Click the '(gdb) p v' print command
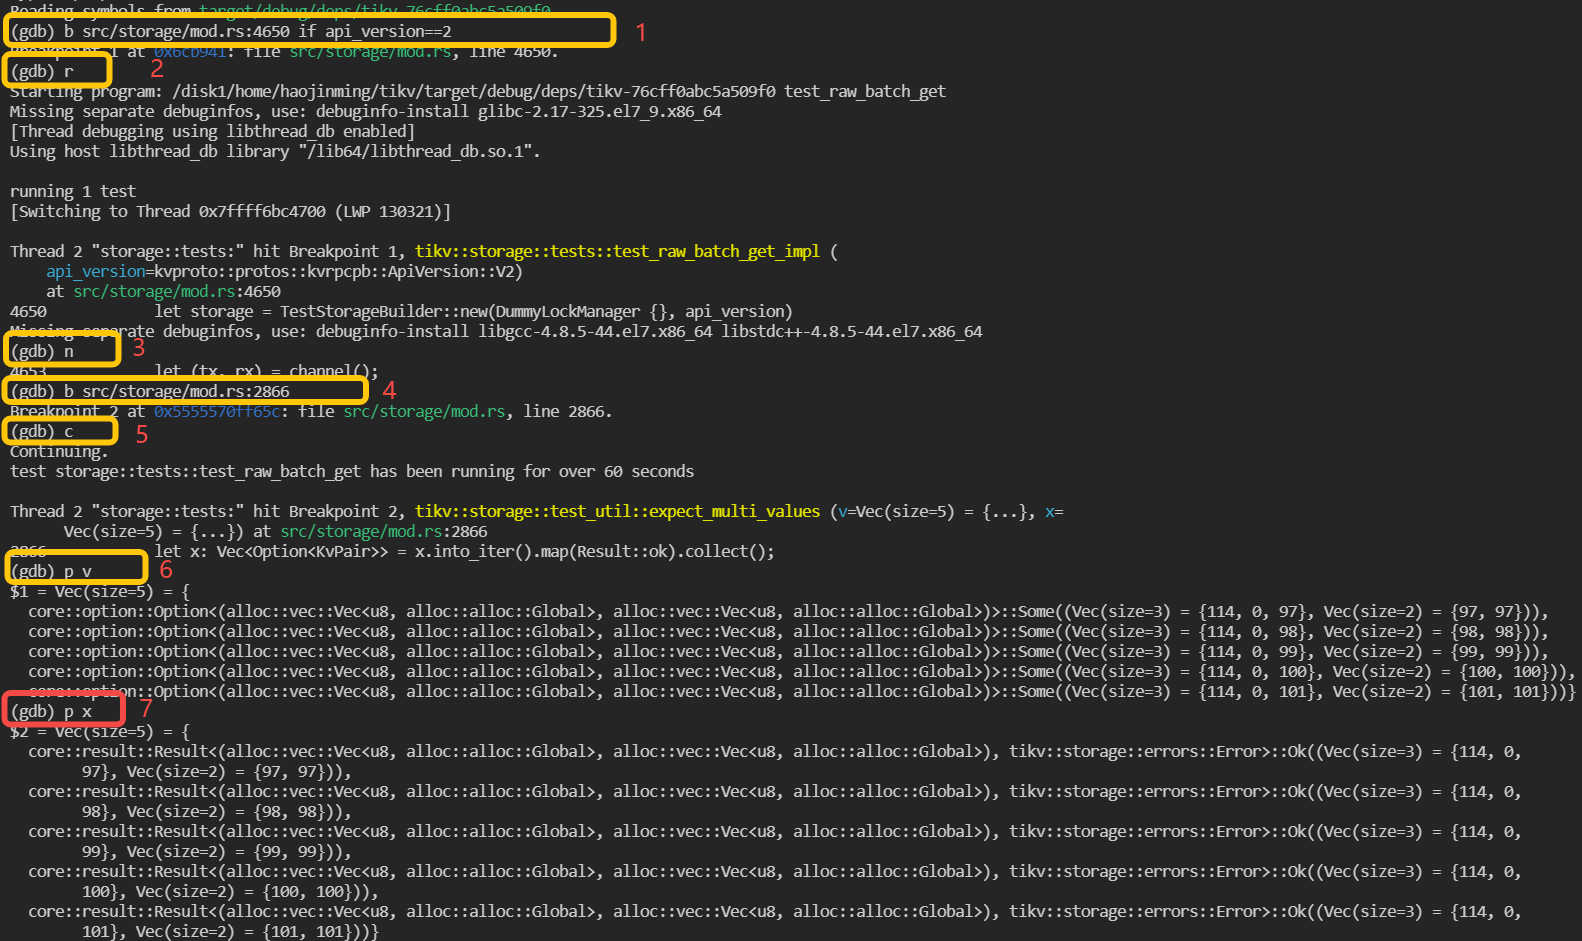Image resolution: width=1582 pixels, height=941 pixels. point(51,571)
